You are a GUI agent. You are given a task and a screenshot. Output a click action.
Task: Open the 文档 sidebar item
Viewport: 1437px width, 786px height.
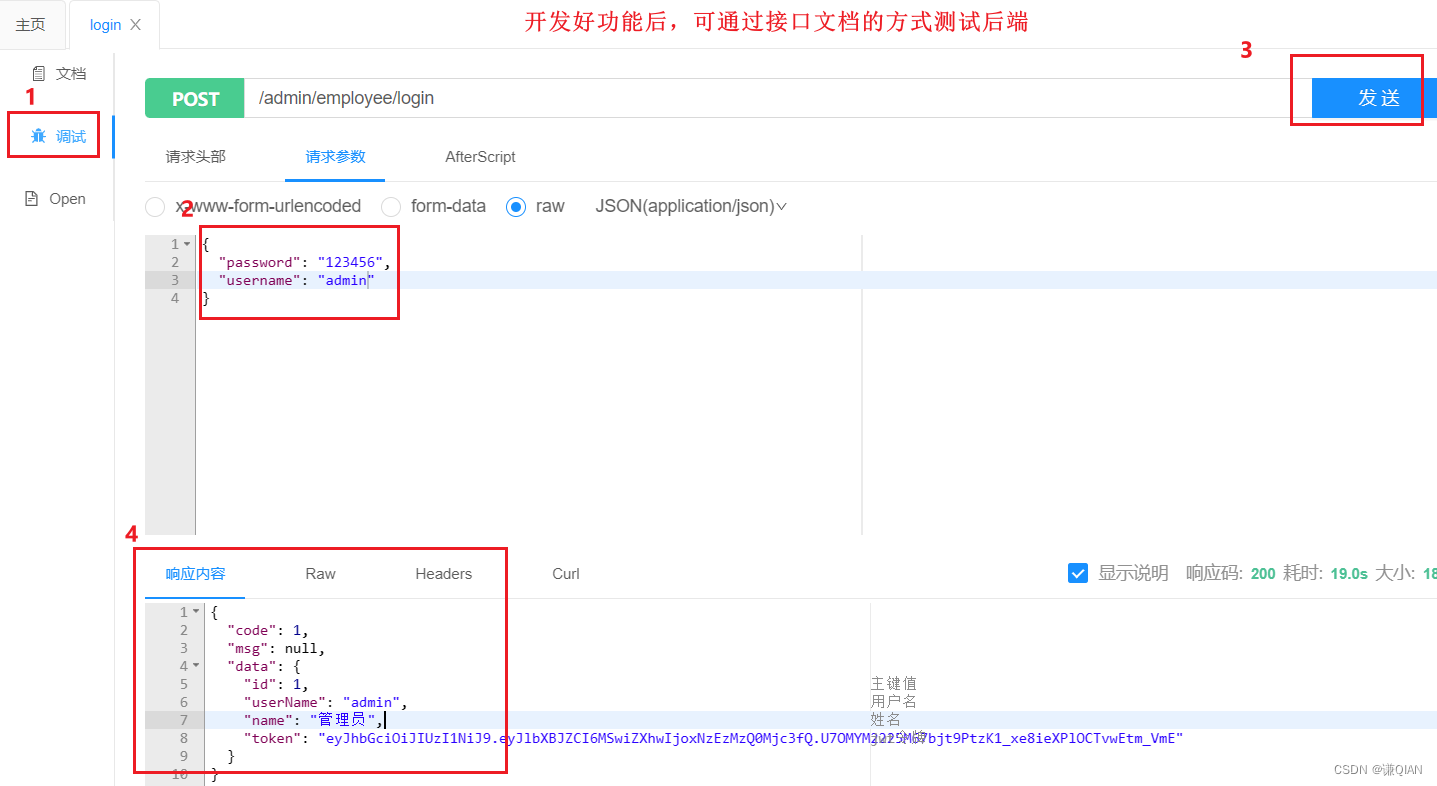click(x=58, y=73)
